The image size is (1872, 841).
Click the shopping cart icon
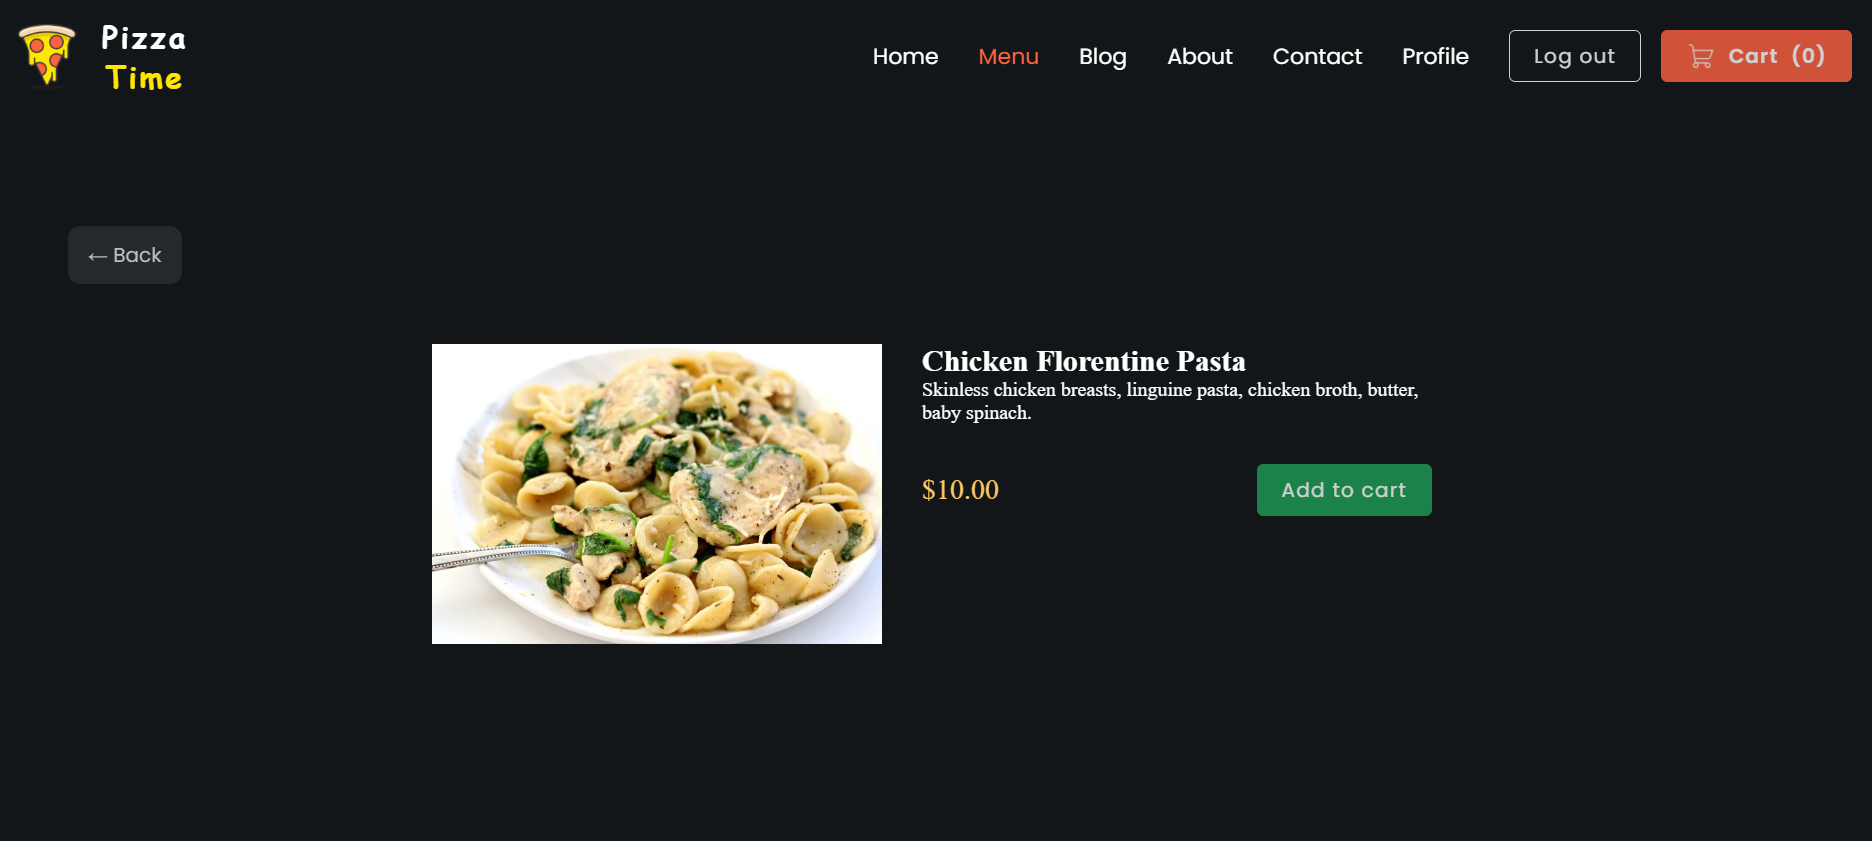pyautogui.click(x=1701, y=56)
